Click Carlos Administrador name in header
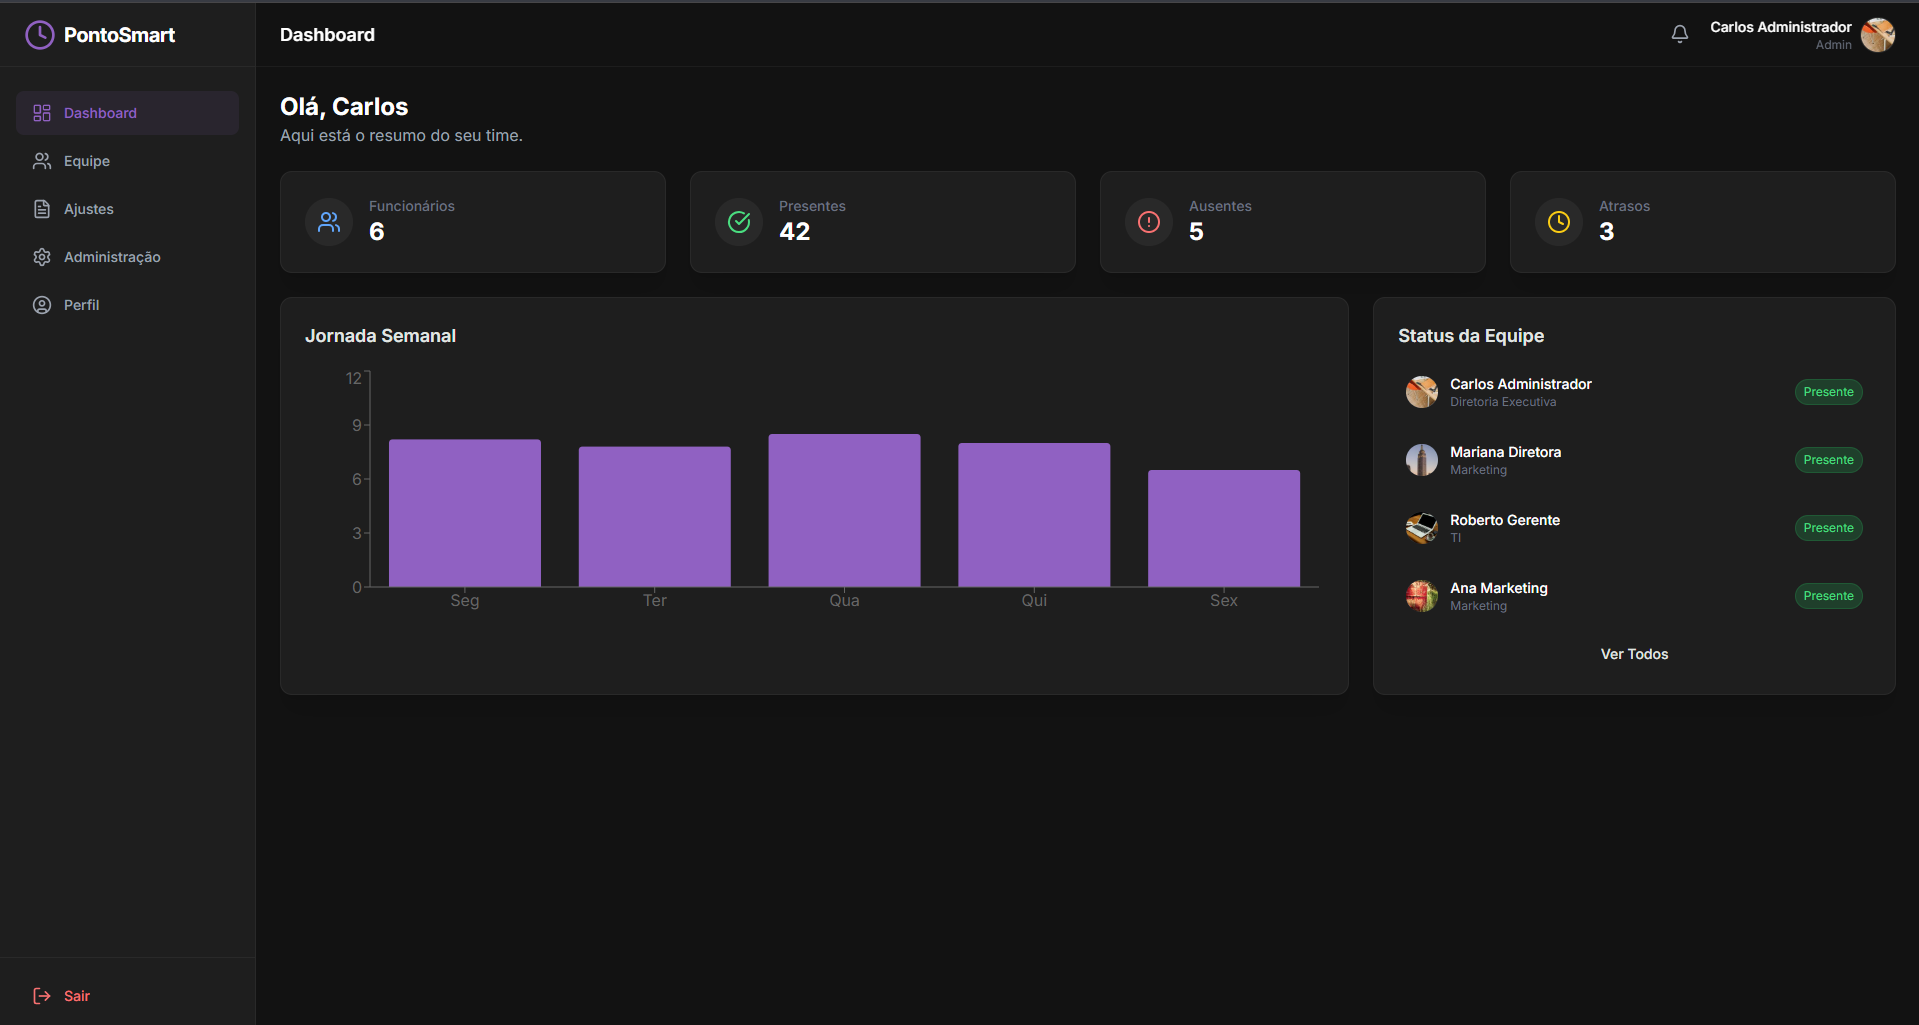 pos(1780,27)
